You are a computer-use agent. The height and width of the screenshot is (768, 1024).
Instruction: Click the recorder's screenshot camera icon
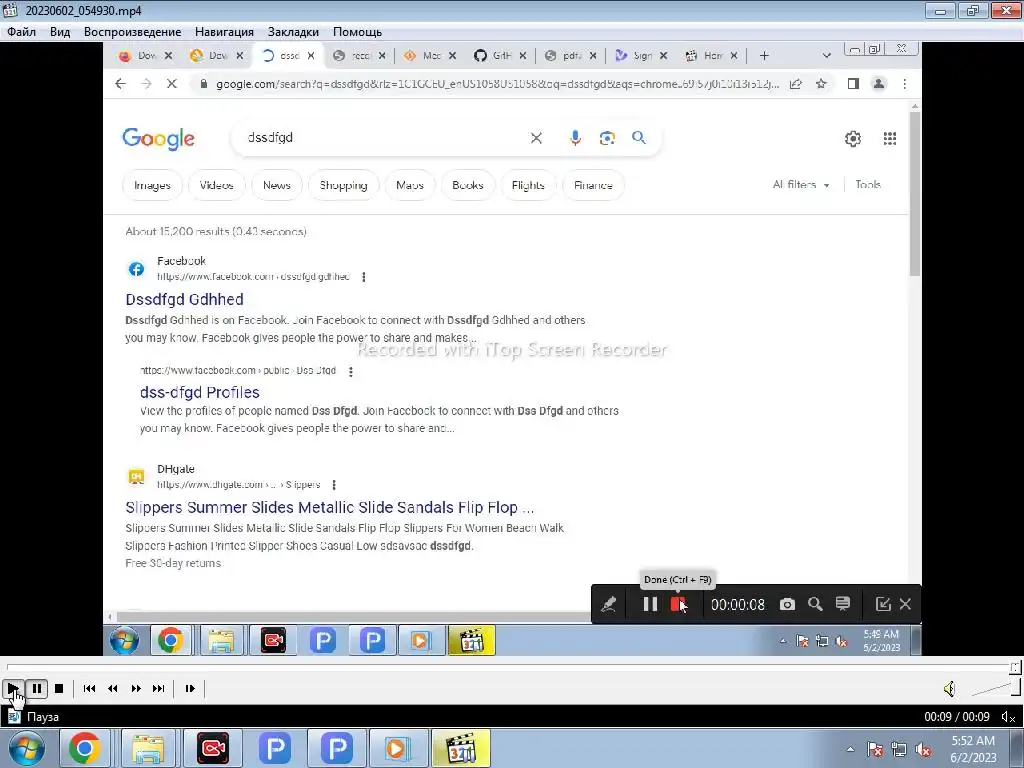(788, 605)
